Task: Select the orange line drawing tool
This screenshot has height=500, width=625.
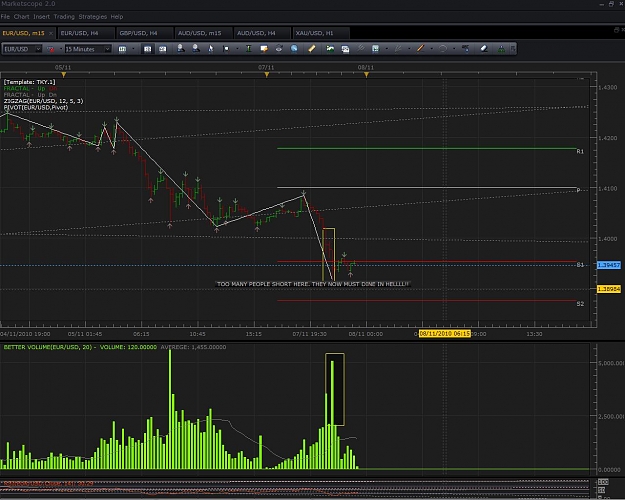Action: (420, 49)
